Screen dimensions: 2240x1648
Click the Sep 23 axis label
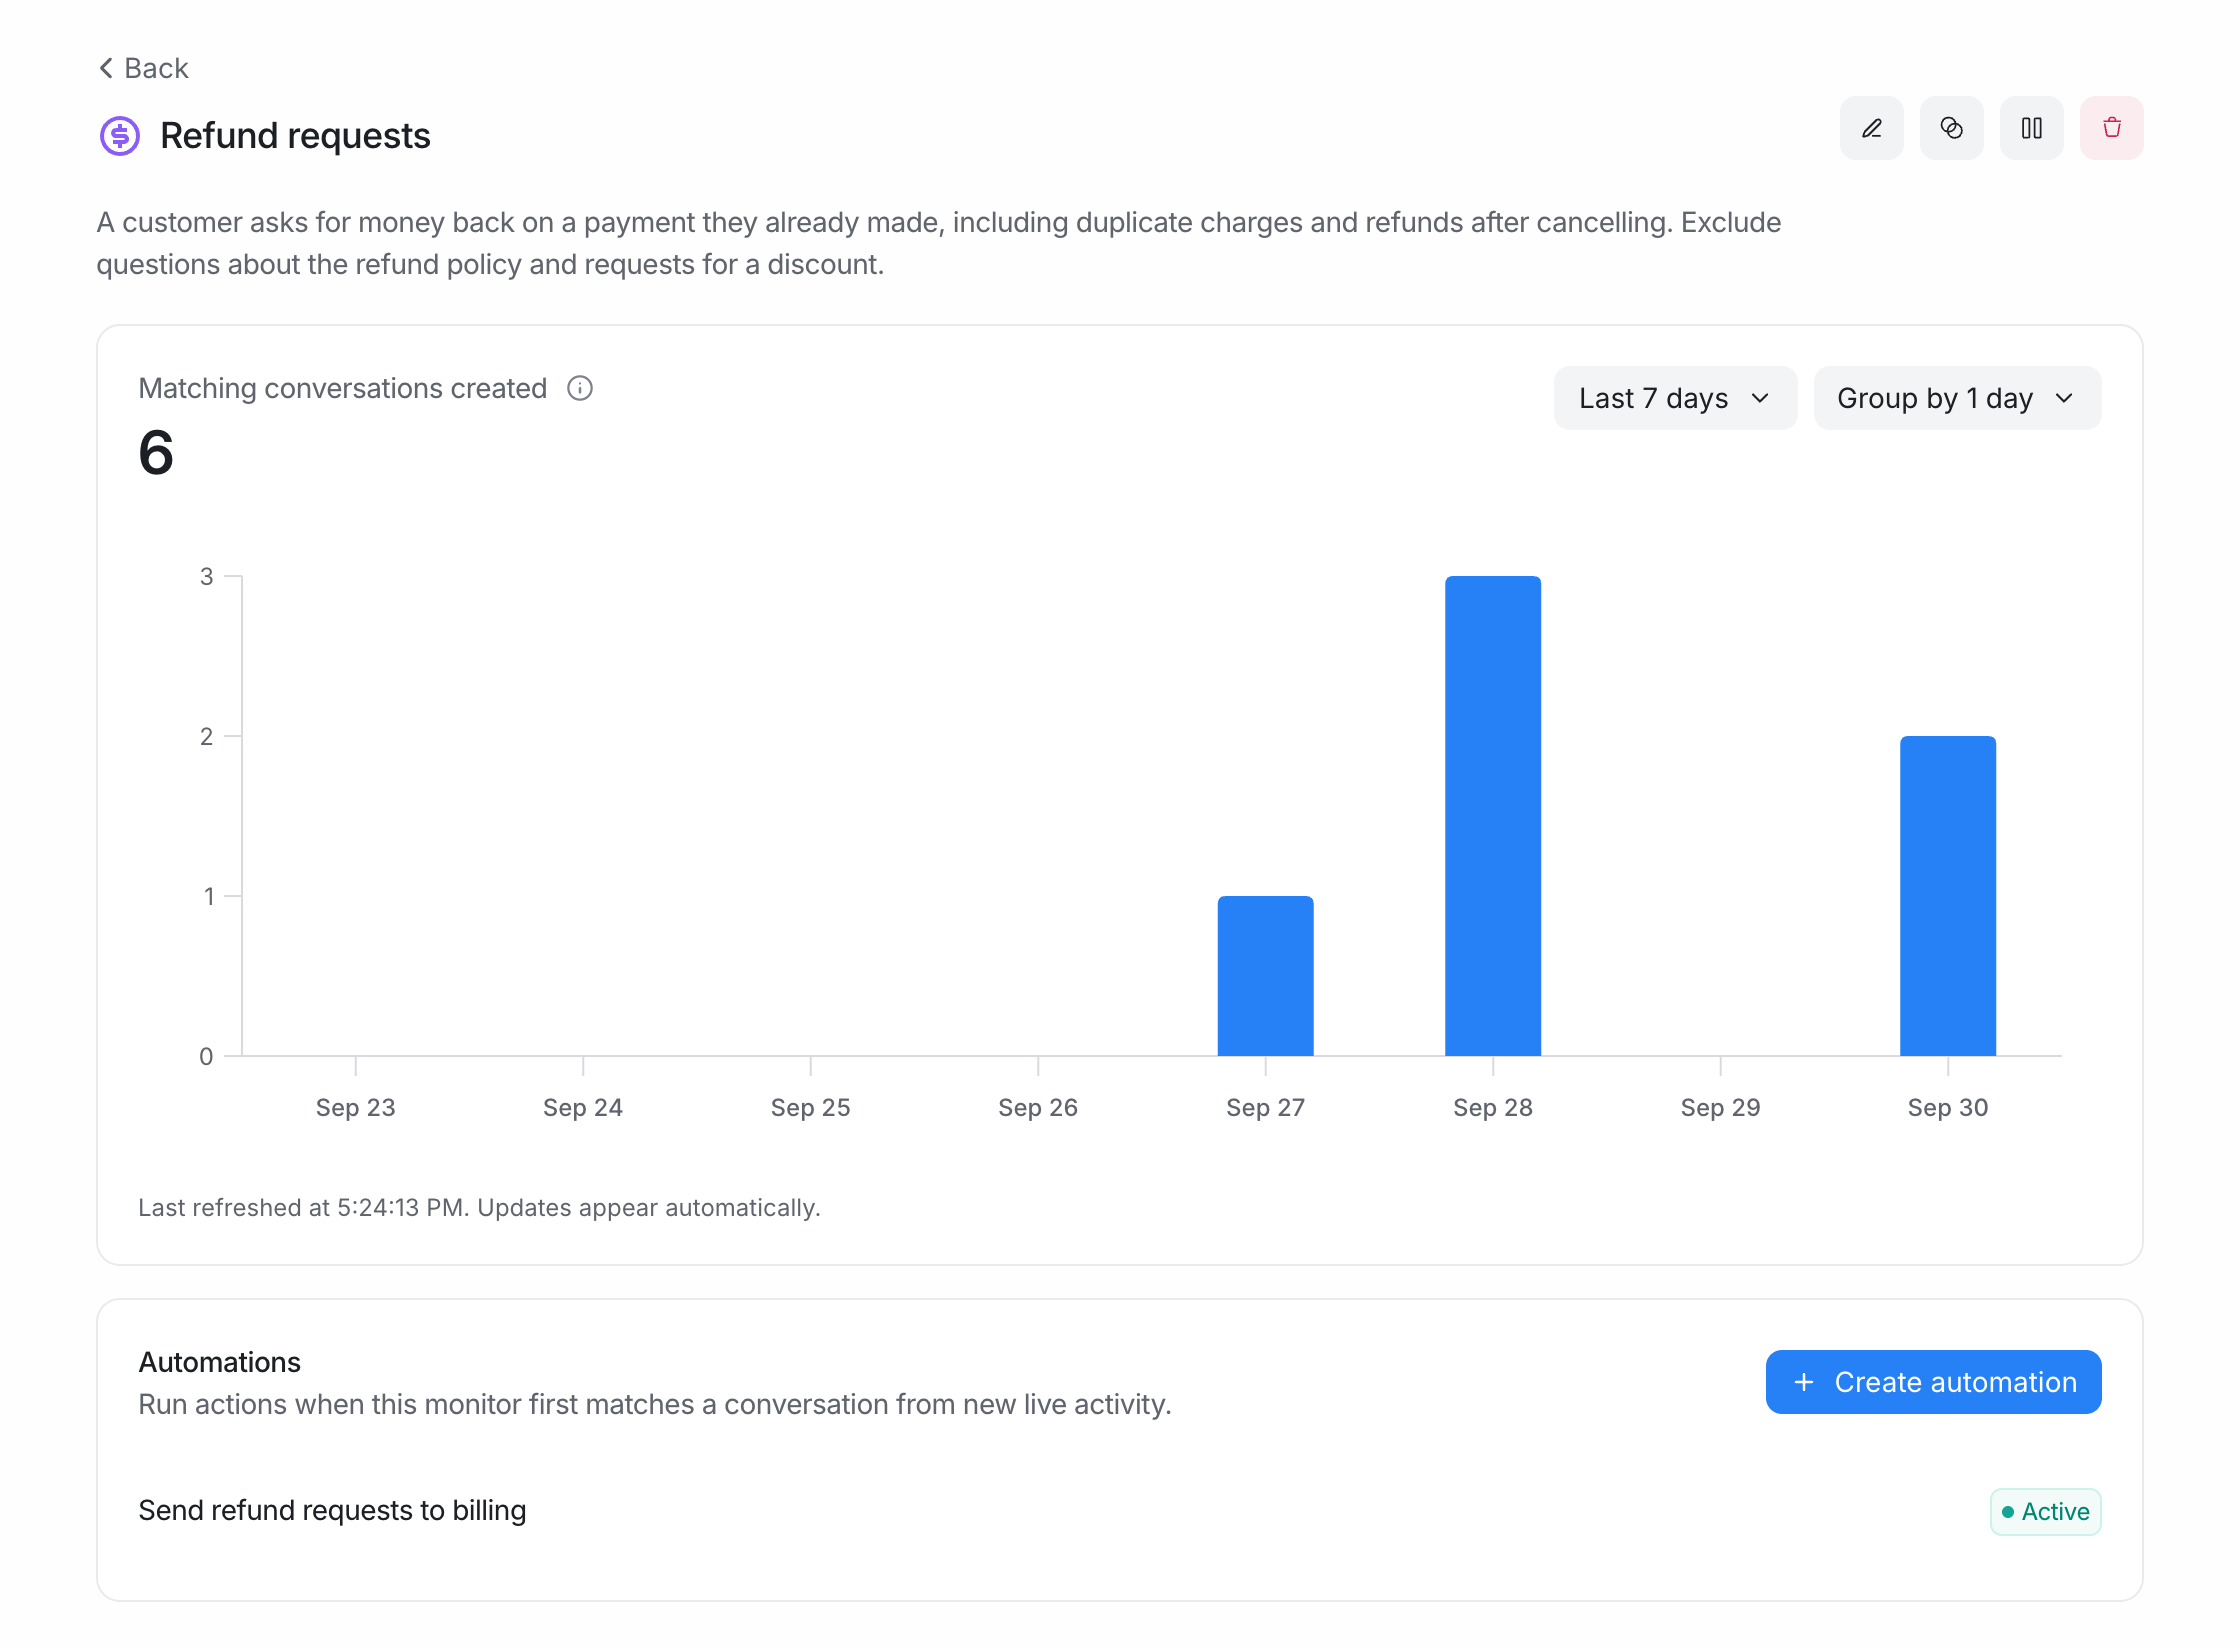coord(355,1108)
